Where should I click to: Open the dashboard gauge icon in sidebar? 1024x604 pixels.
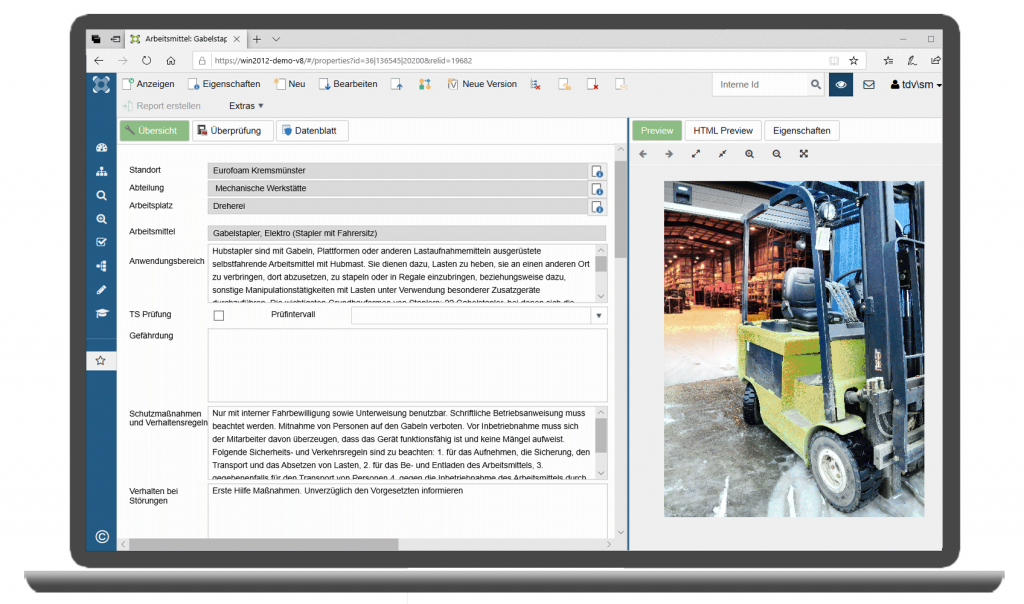(x=101, y=148)
